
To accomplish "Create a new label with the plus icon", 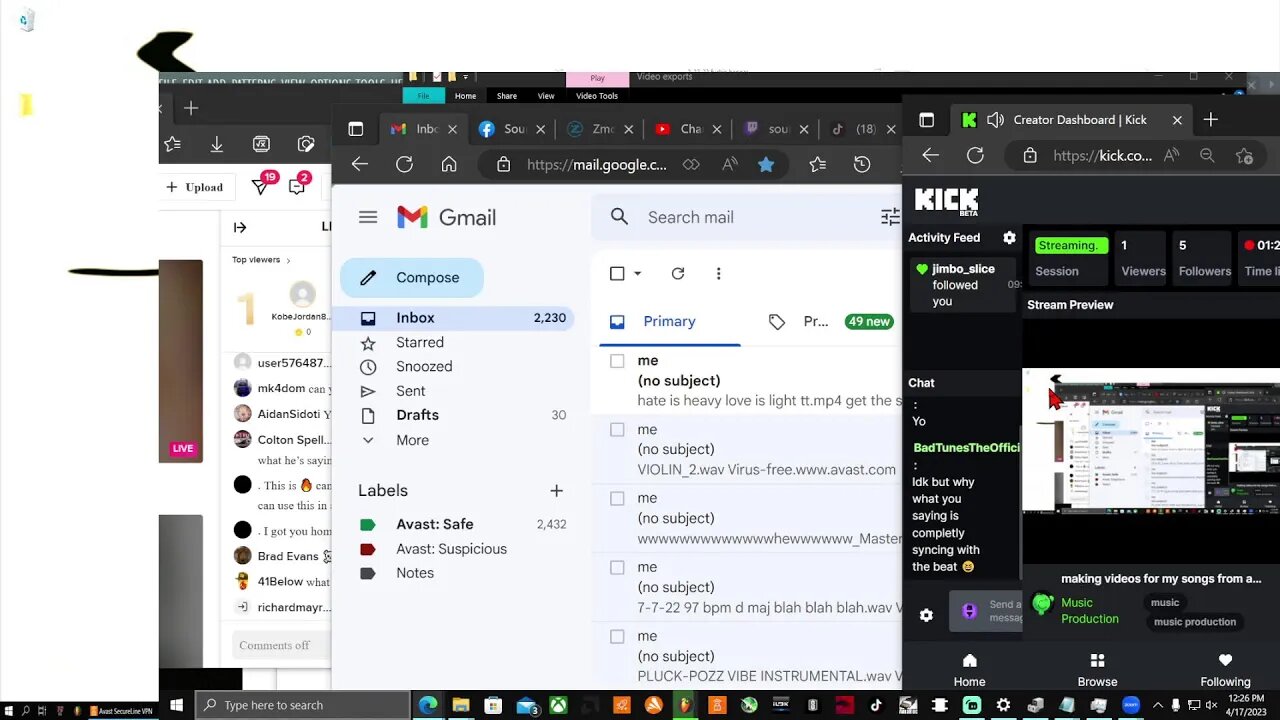I will pos(556,490).
